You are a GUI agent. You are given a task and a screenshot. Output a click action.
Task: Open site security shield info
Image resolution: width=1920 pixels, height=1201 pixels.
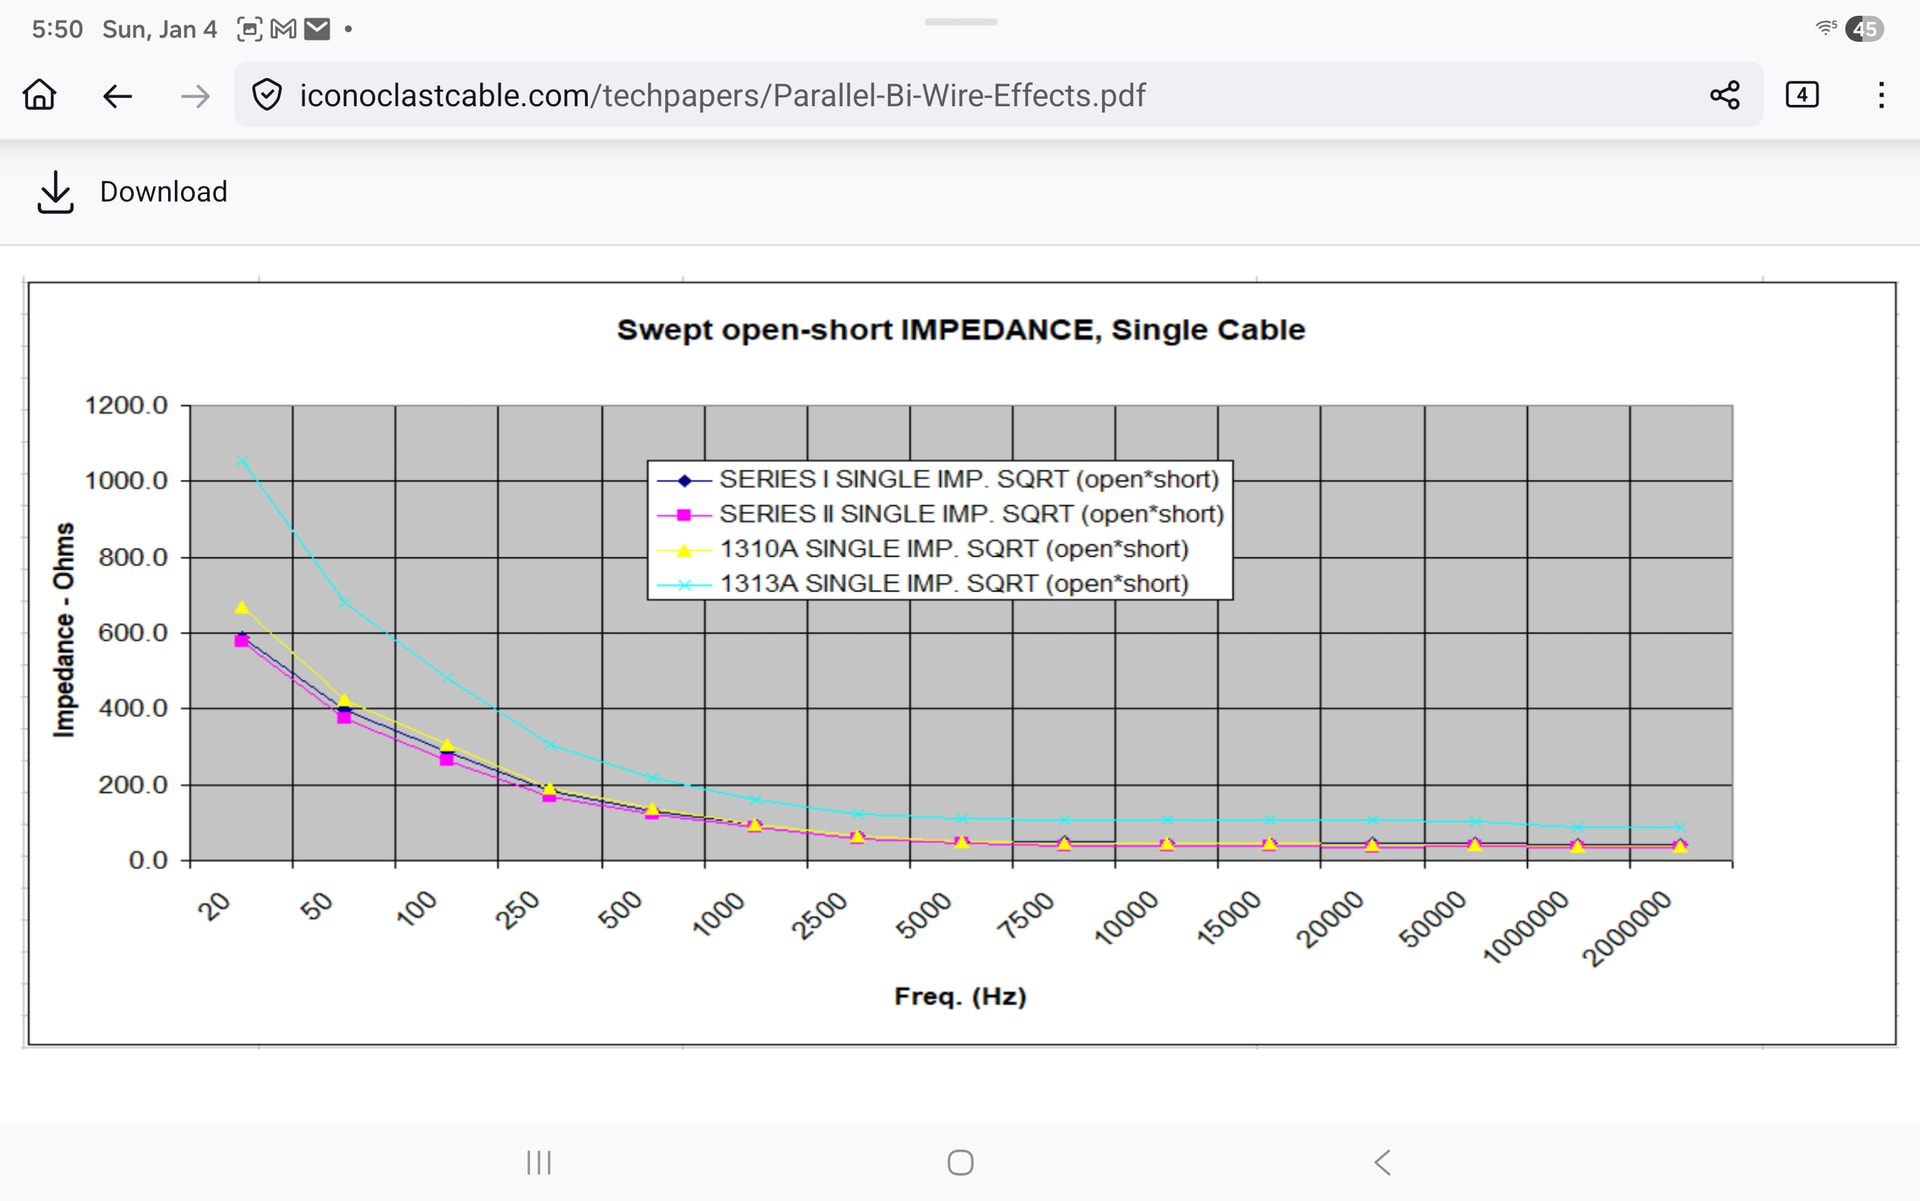(x=266, y=95)
